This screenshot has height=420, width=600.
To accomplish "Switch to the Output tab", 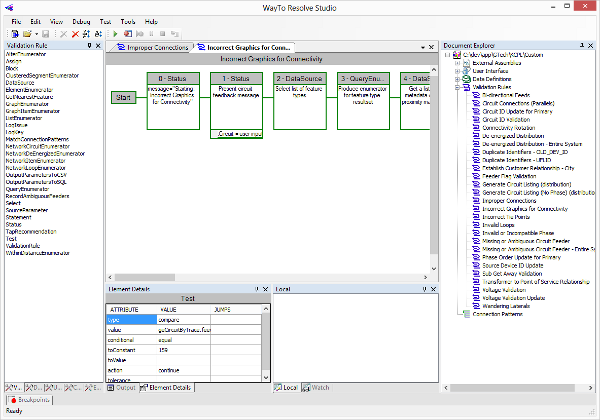I will (122, 387).
